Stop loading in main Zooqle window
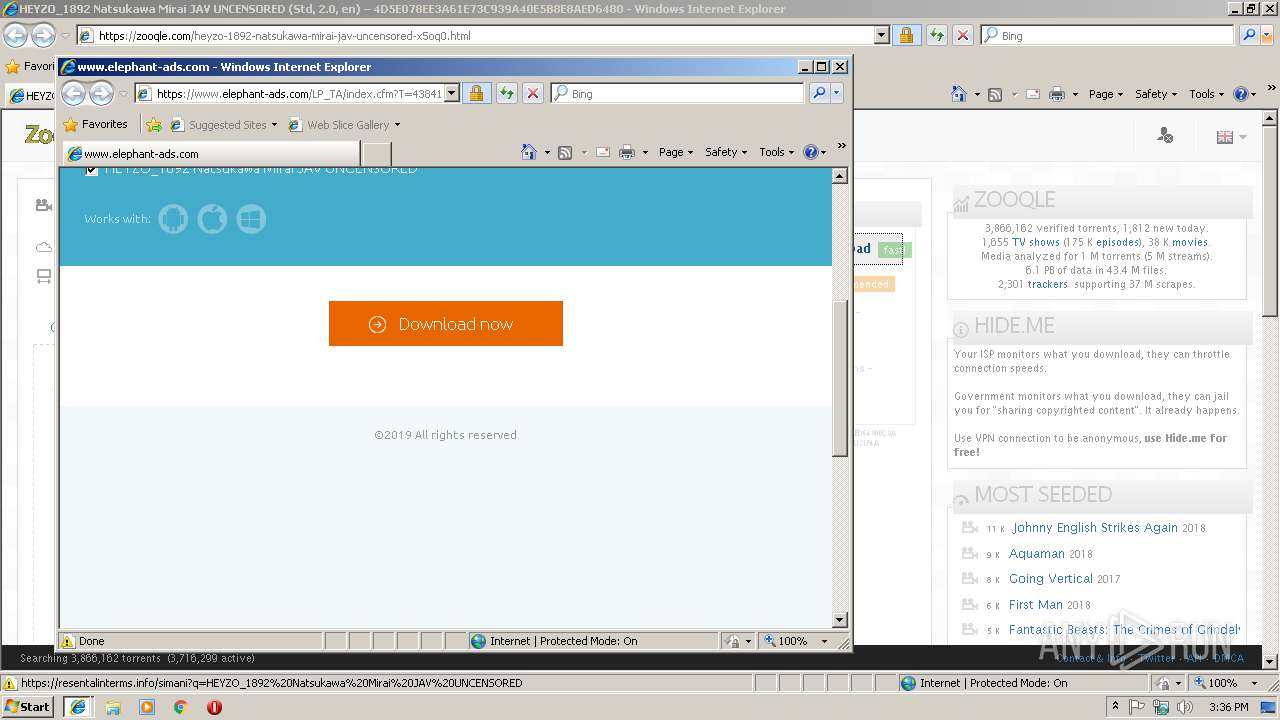This screenshot has height=720, width=1280. 963,35
